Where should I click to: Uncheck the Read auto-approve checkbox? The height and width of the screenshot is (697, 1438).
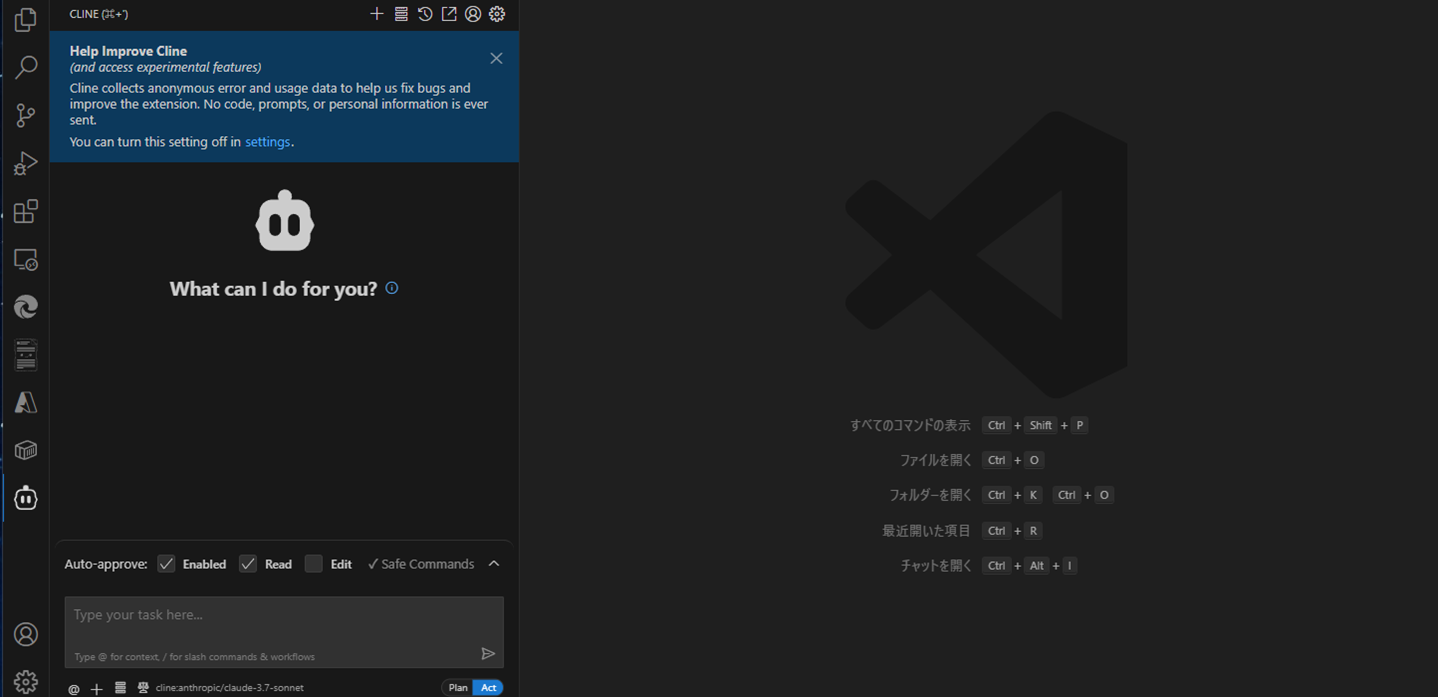(248, 564)
